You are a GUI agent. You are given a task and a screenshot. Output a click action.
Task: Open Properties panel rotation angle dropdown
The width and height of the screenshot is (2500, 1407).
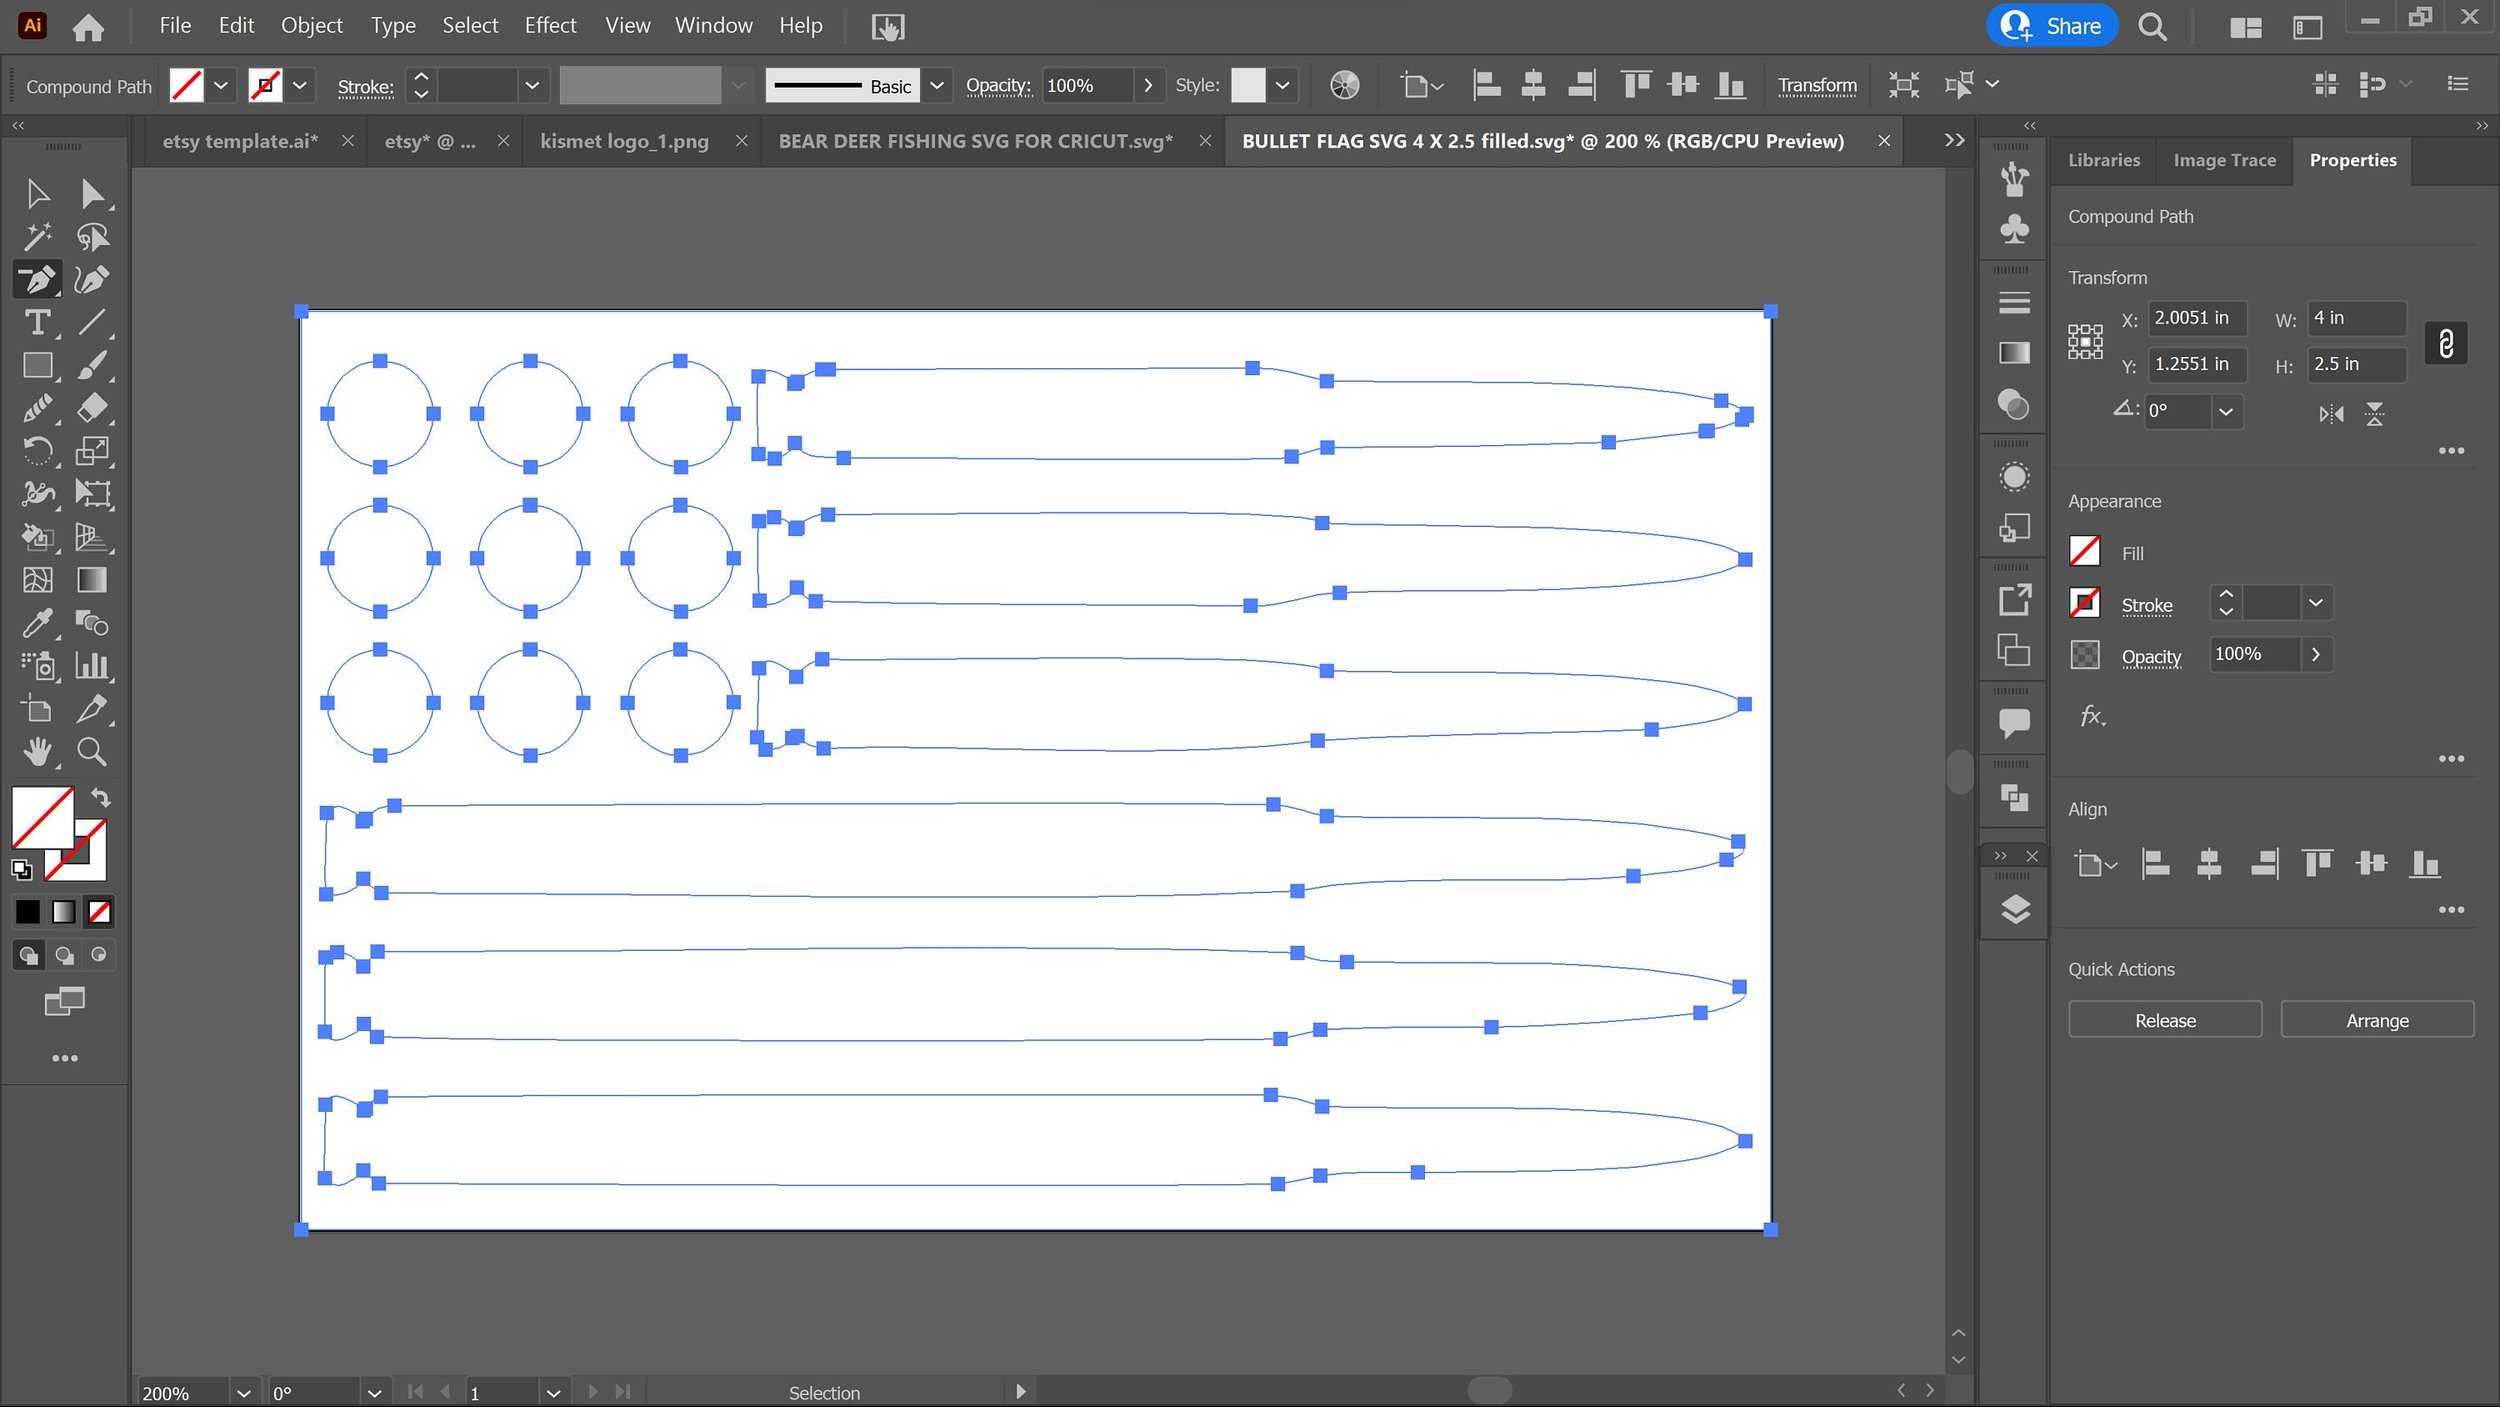tap(2226, 411)
